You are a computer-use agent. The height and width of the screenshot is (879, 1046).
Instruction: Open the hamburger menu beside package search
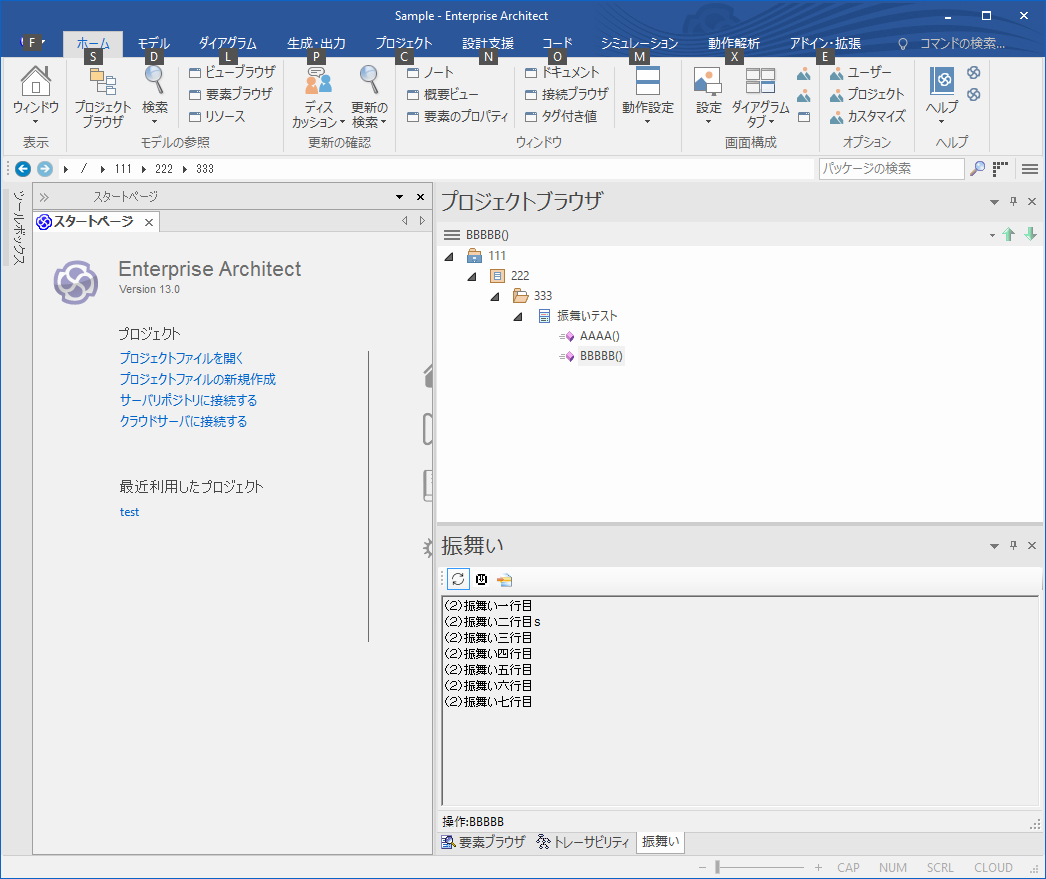pos(1029,169)
